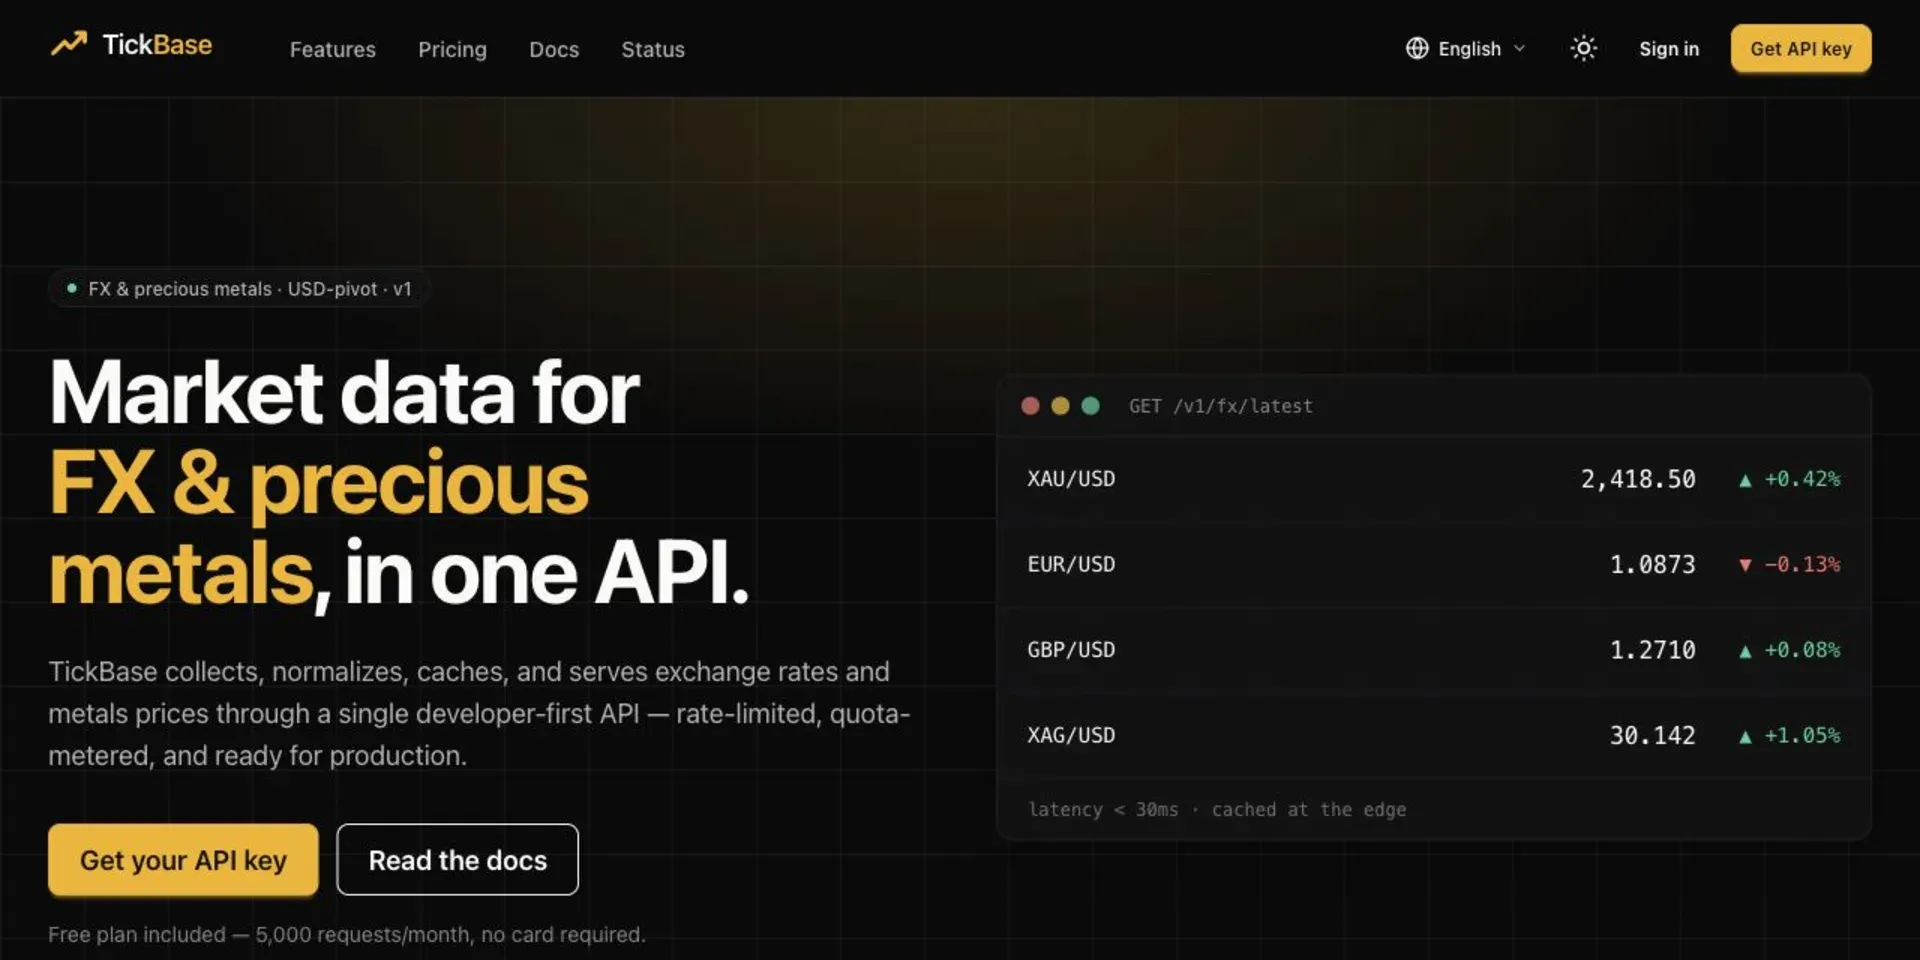
Task: Click the up triangle beside +1.05%
Action: tap(1745, 736)
